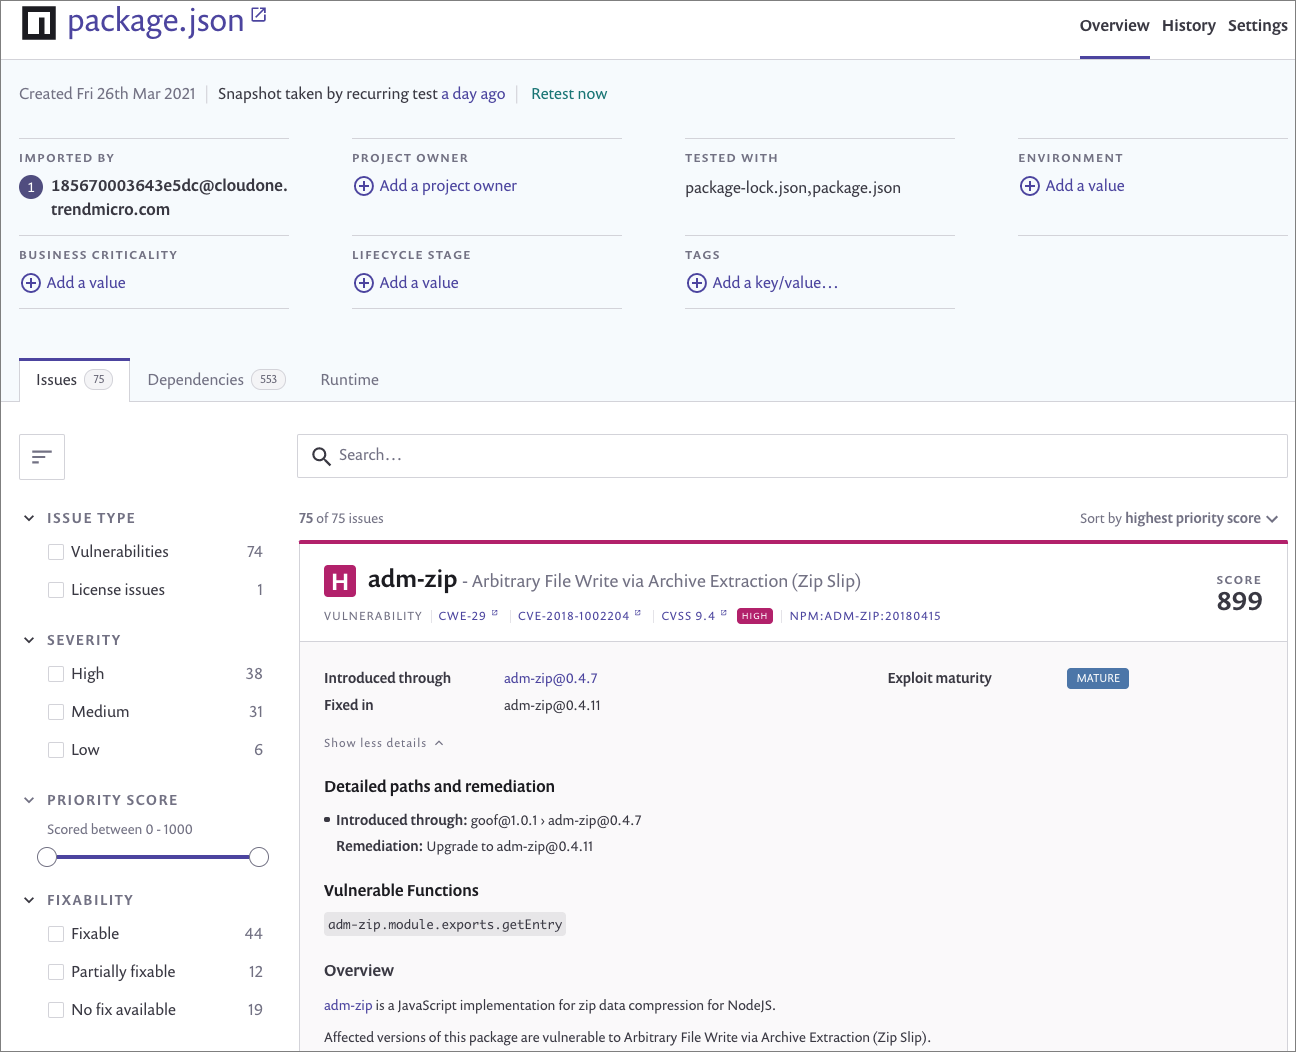Click the external link icon next to CWE-29
Screen dimensions: 1296x1052
[494, 613]
